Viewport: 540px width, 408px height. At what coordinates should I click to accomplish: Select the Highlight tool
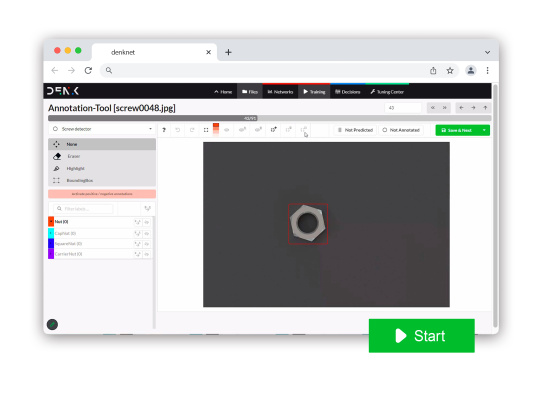(102, 168)
